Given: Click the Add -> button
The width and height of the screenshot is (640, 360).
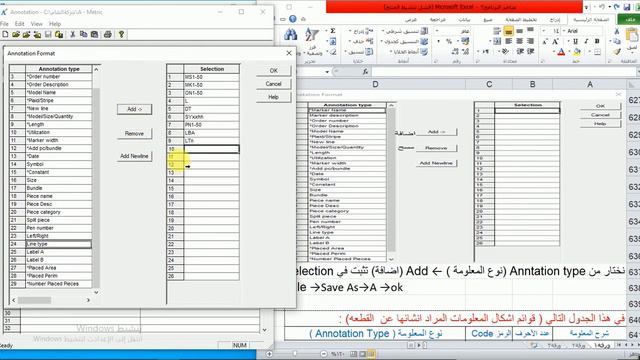Looking at the screenshot, I should [134, 109].
